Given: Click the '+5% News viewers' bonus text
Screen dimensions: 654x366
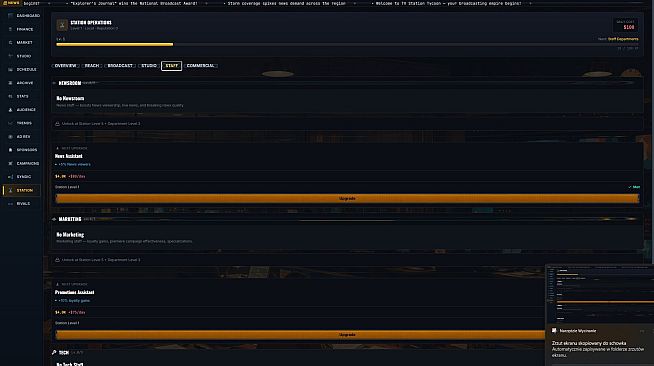Looking at the screenshot, I should pos(74,164).
